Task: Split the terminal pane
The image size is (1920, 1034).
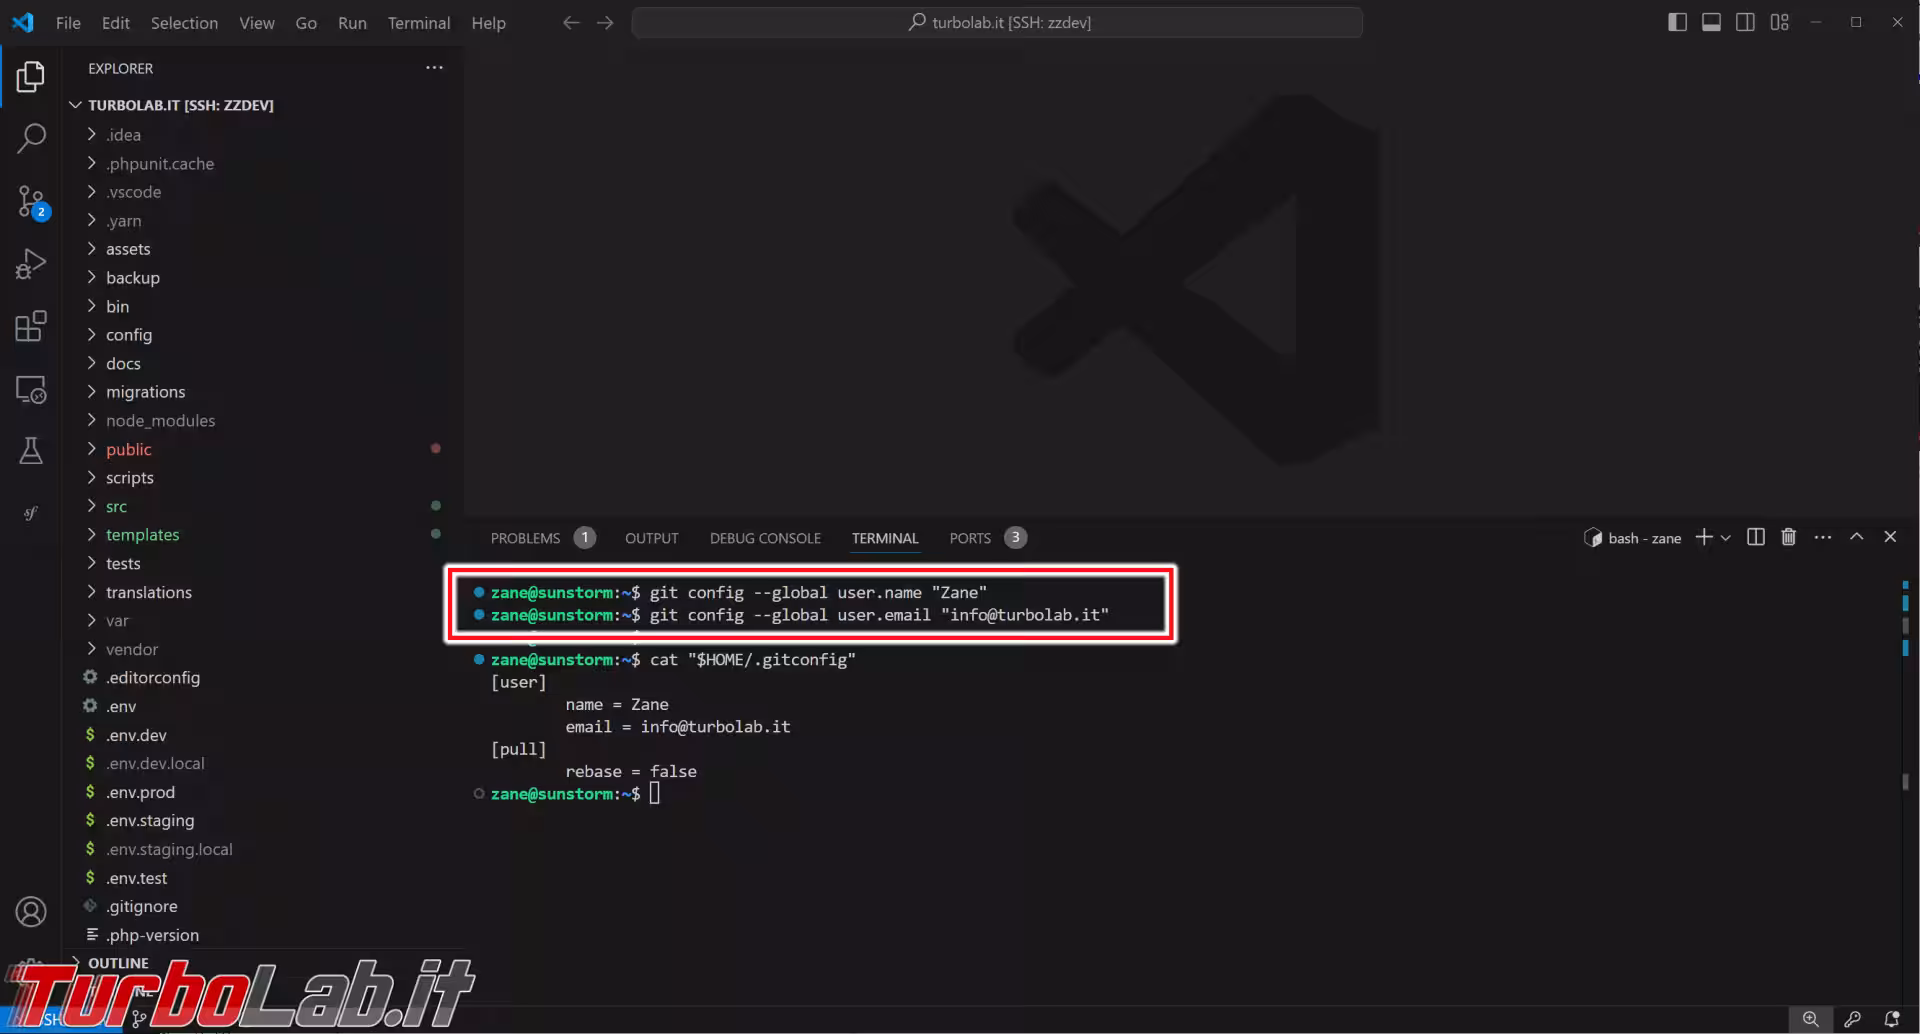Action: coord(1755,537)
